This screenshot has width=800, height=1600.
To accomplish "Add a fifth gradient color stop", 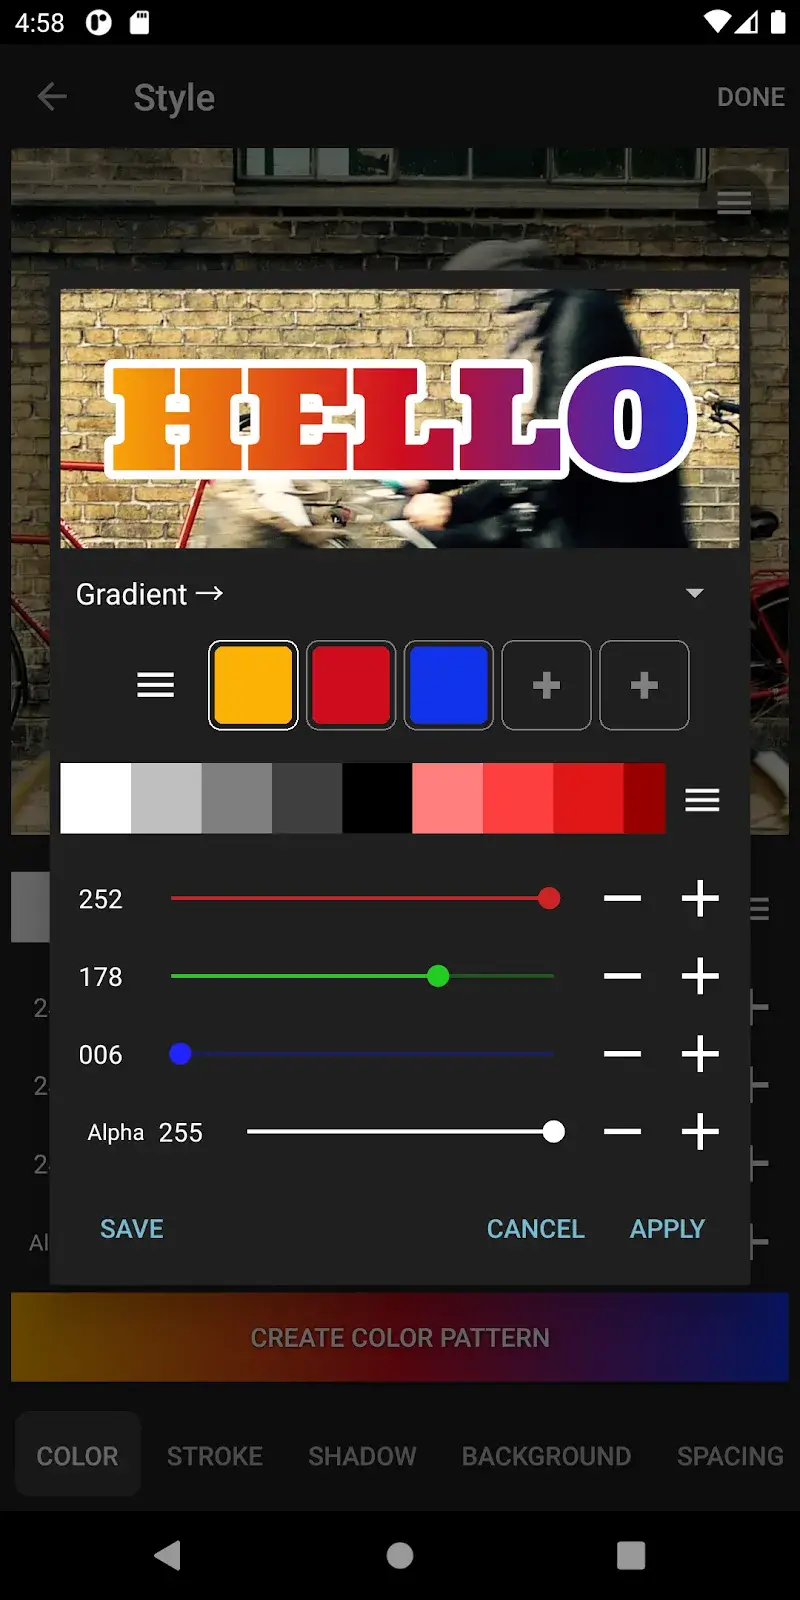I will tap(644, 685).
